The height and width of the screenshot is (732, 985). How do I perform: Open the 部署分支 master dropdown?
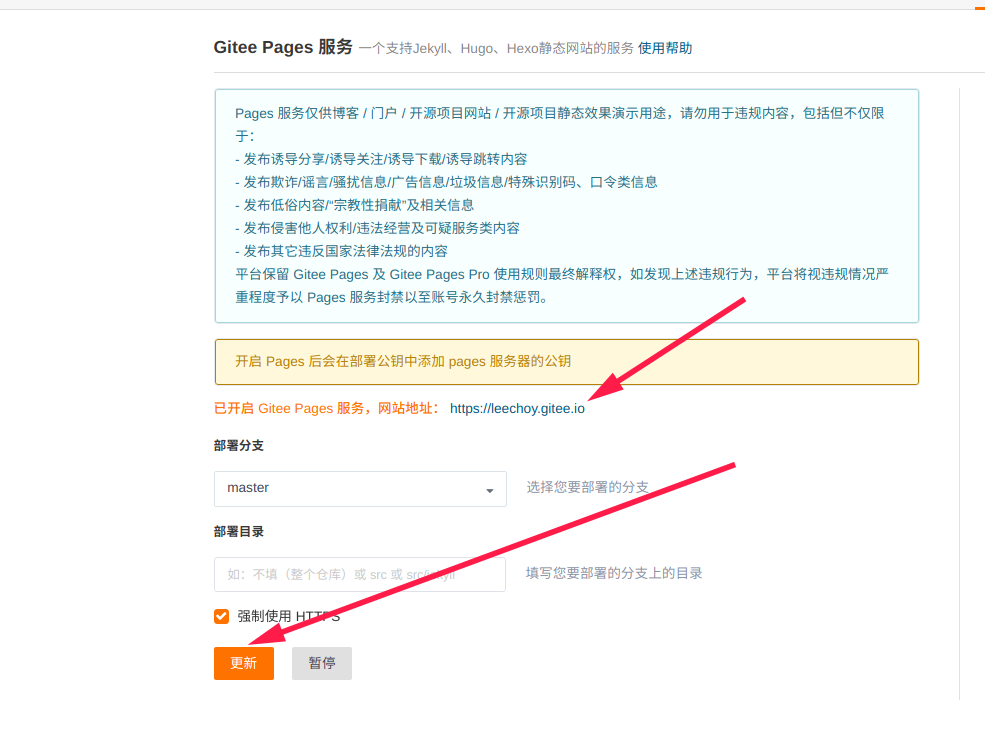360,489
